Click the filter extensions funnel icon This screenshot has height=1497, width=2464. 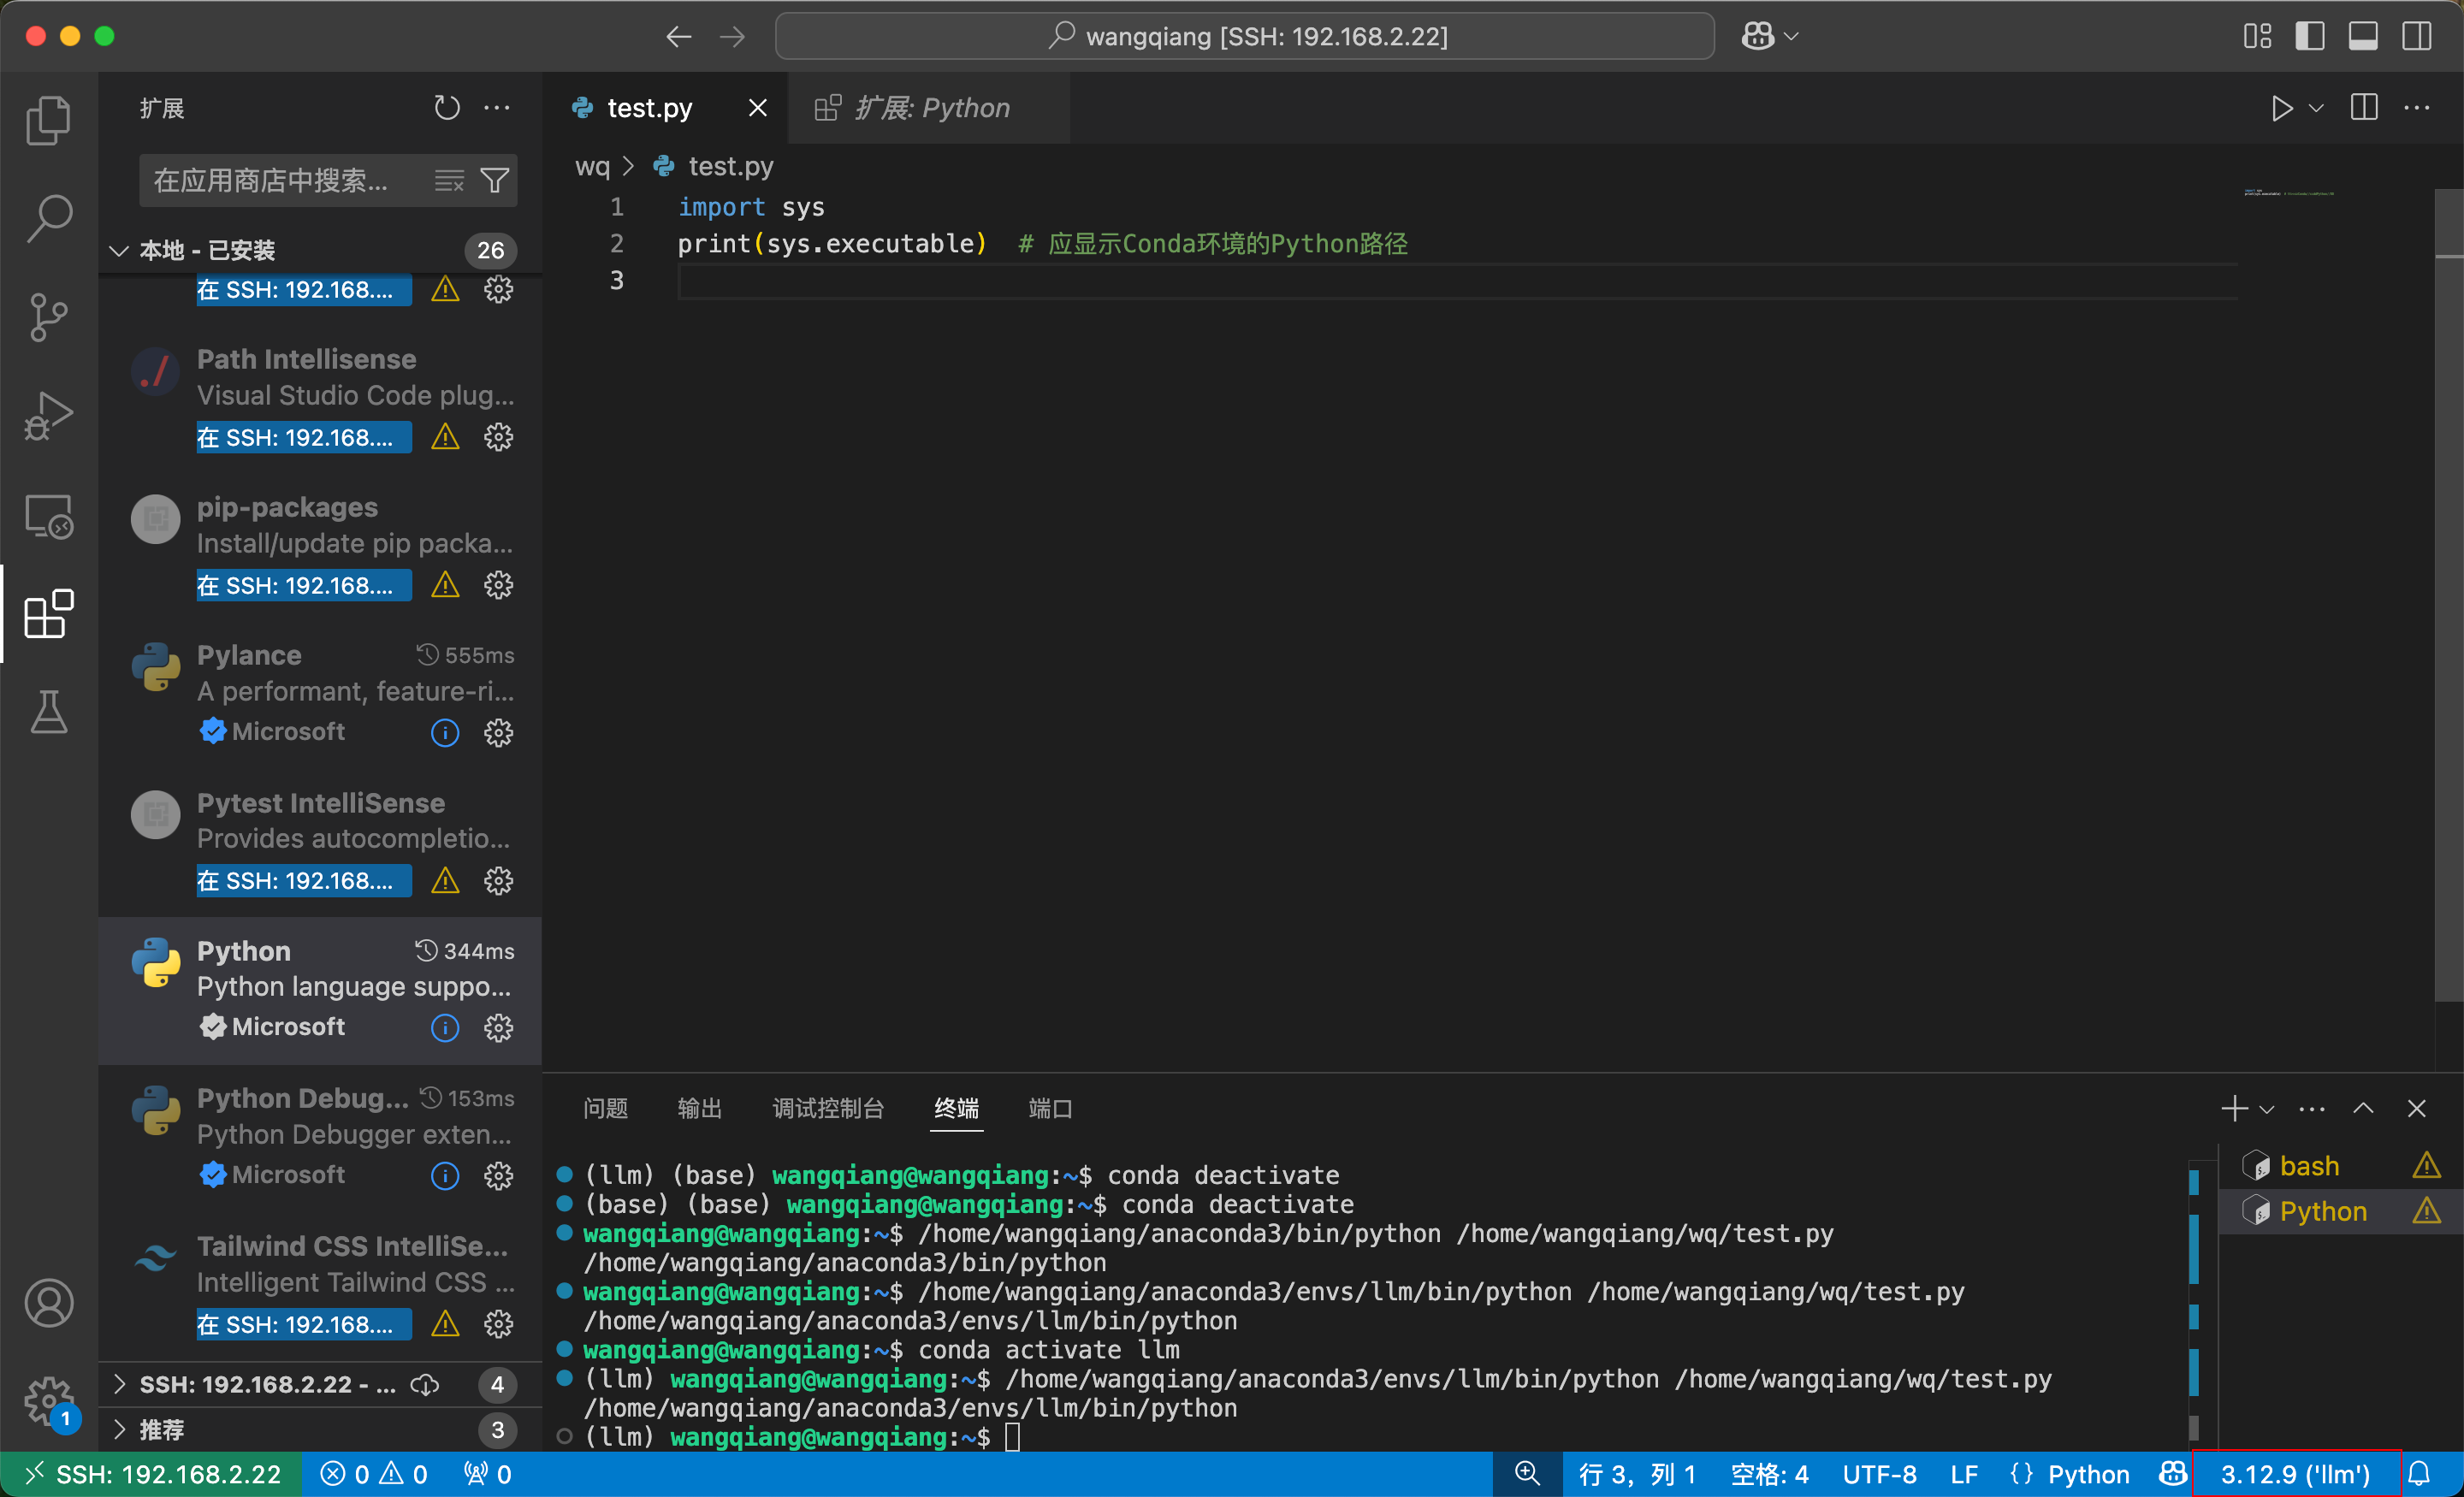click(x=495, y=181)
